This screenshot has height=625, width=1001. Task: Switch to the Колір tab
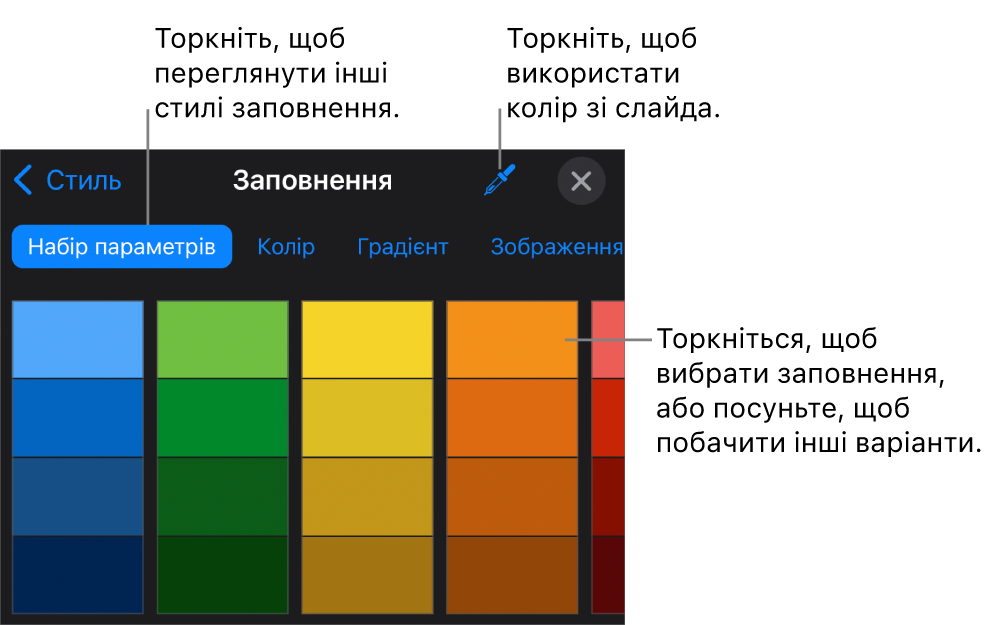tap(286, 246)
